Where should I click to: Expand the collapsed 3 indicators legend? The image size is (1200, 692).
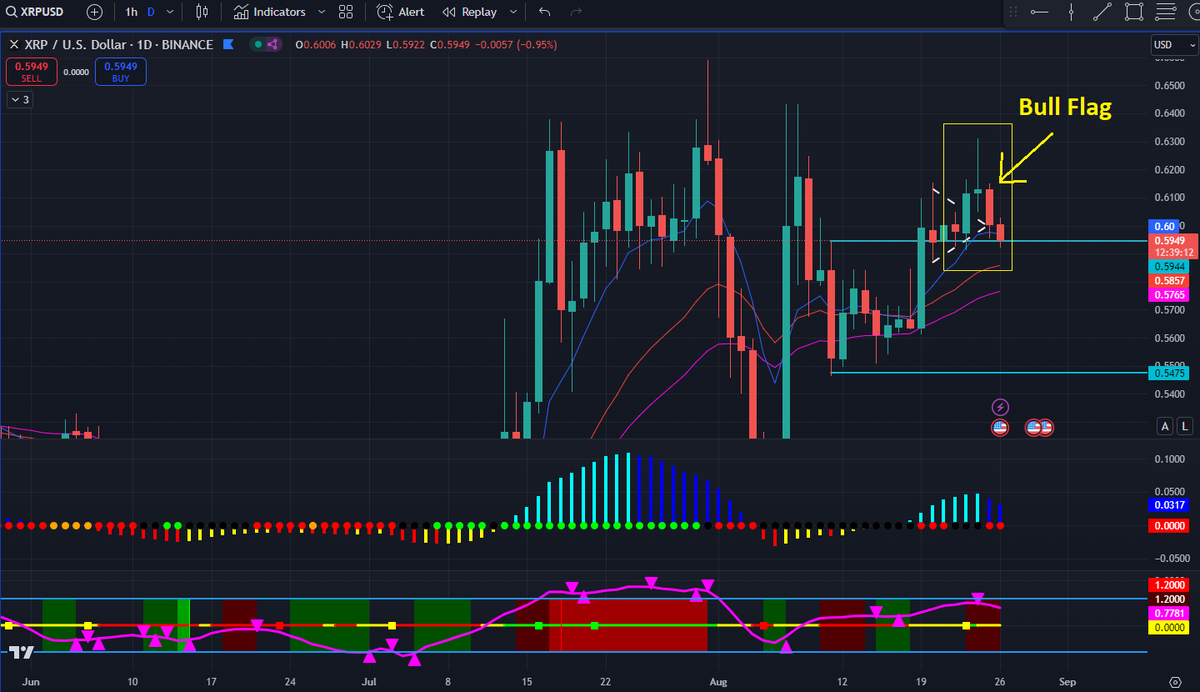coord(19,99)
